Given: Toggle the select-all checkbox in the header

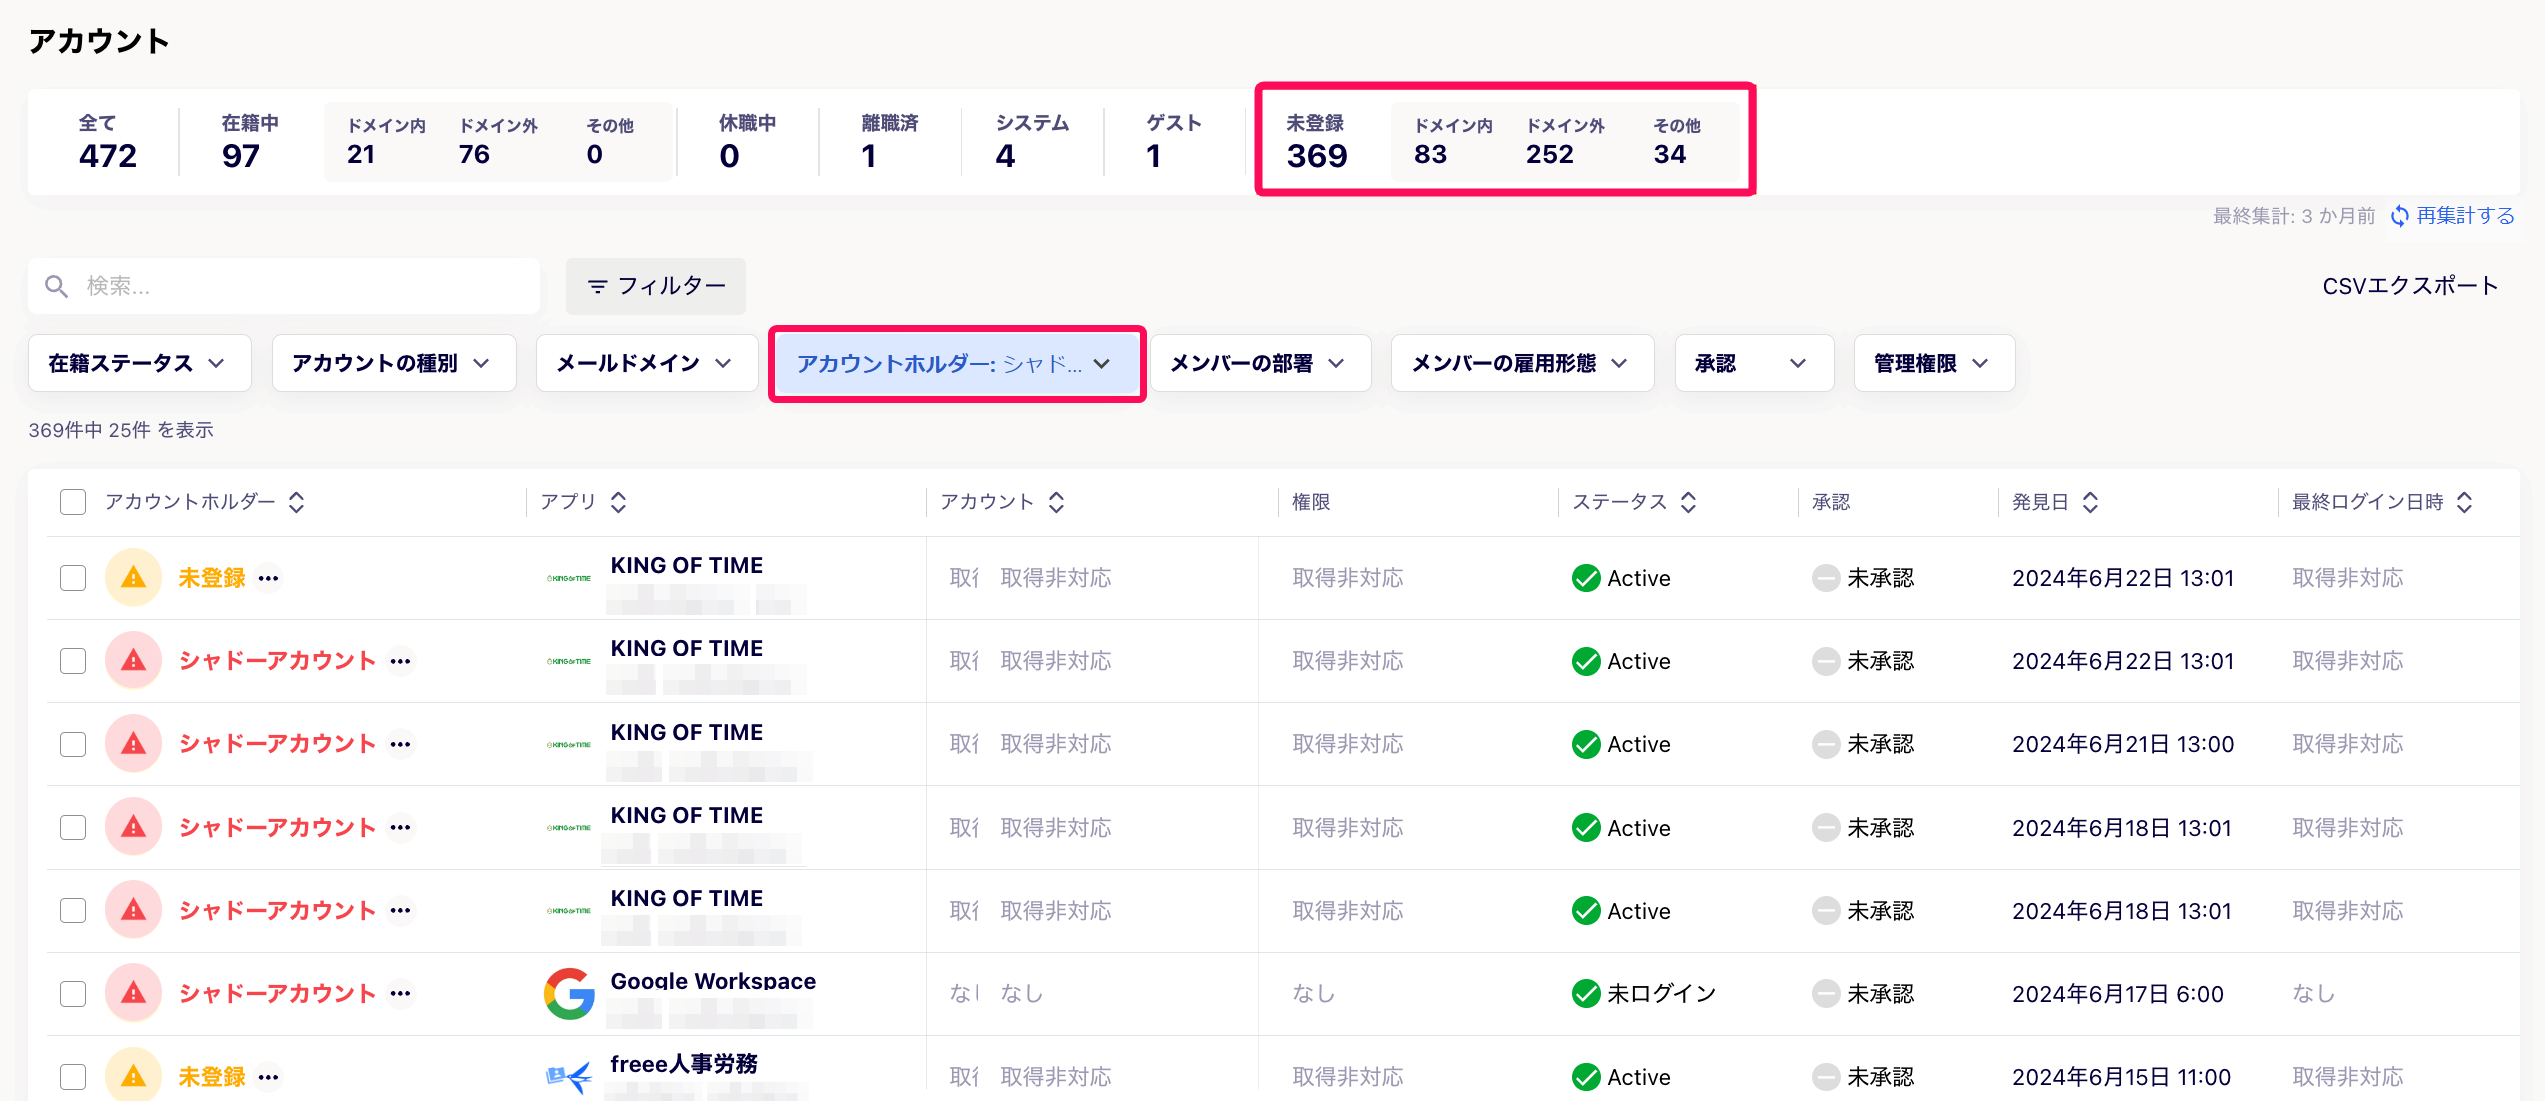Looking at the screenshot, I should point(73,502).
